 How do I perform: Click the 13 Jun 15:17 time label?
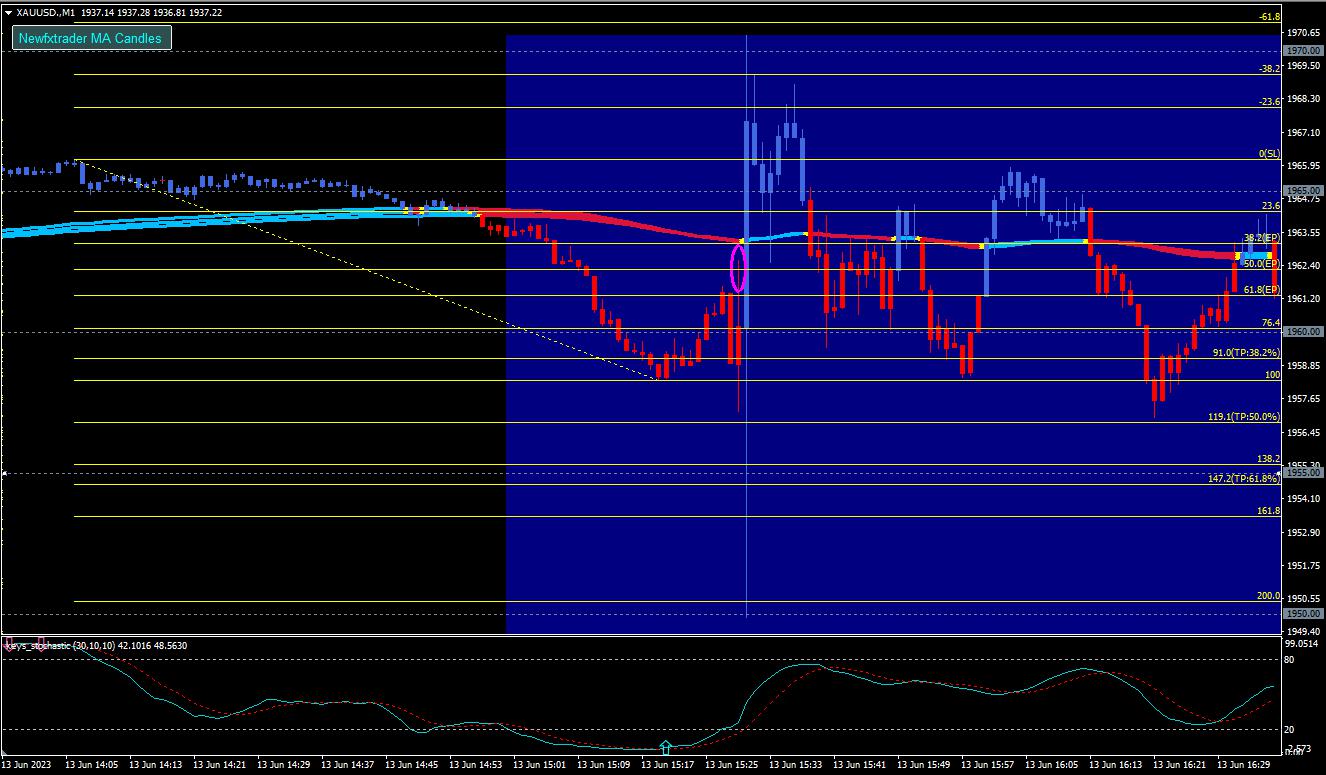coord(668,765)
